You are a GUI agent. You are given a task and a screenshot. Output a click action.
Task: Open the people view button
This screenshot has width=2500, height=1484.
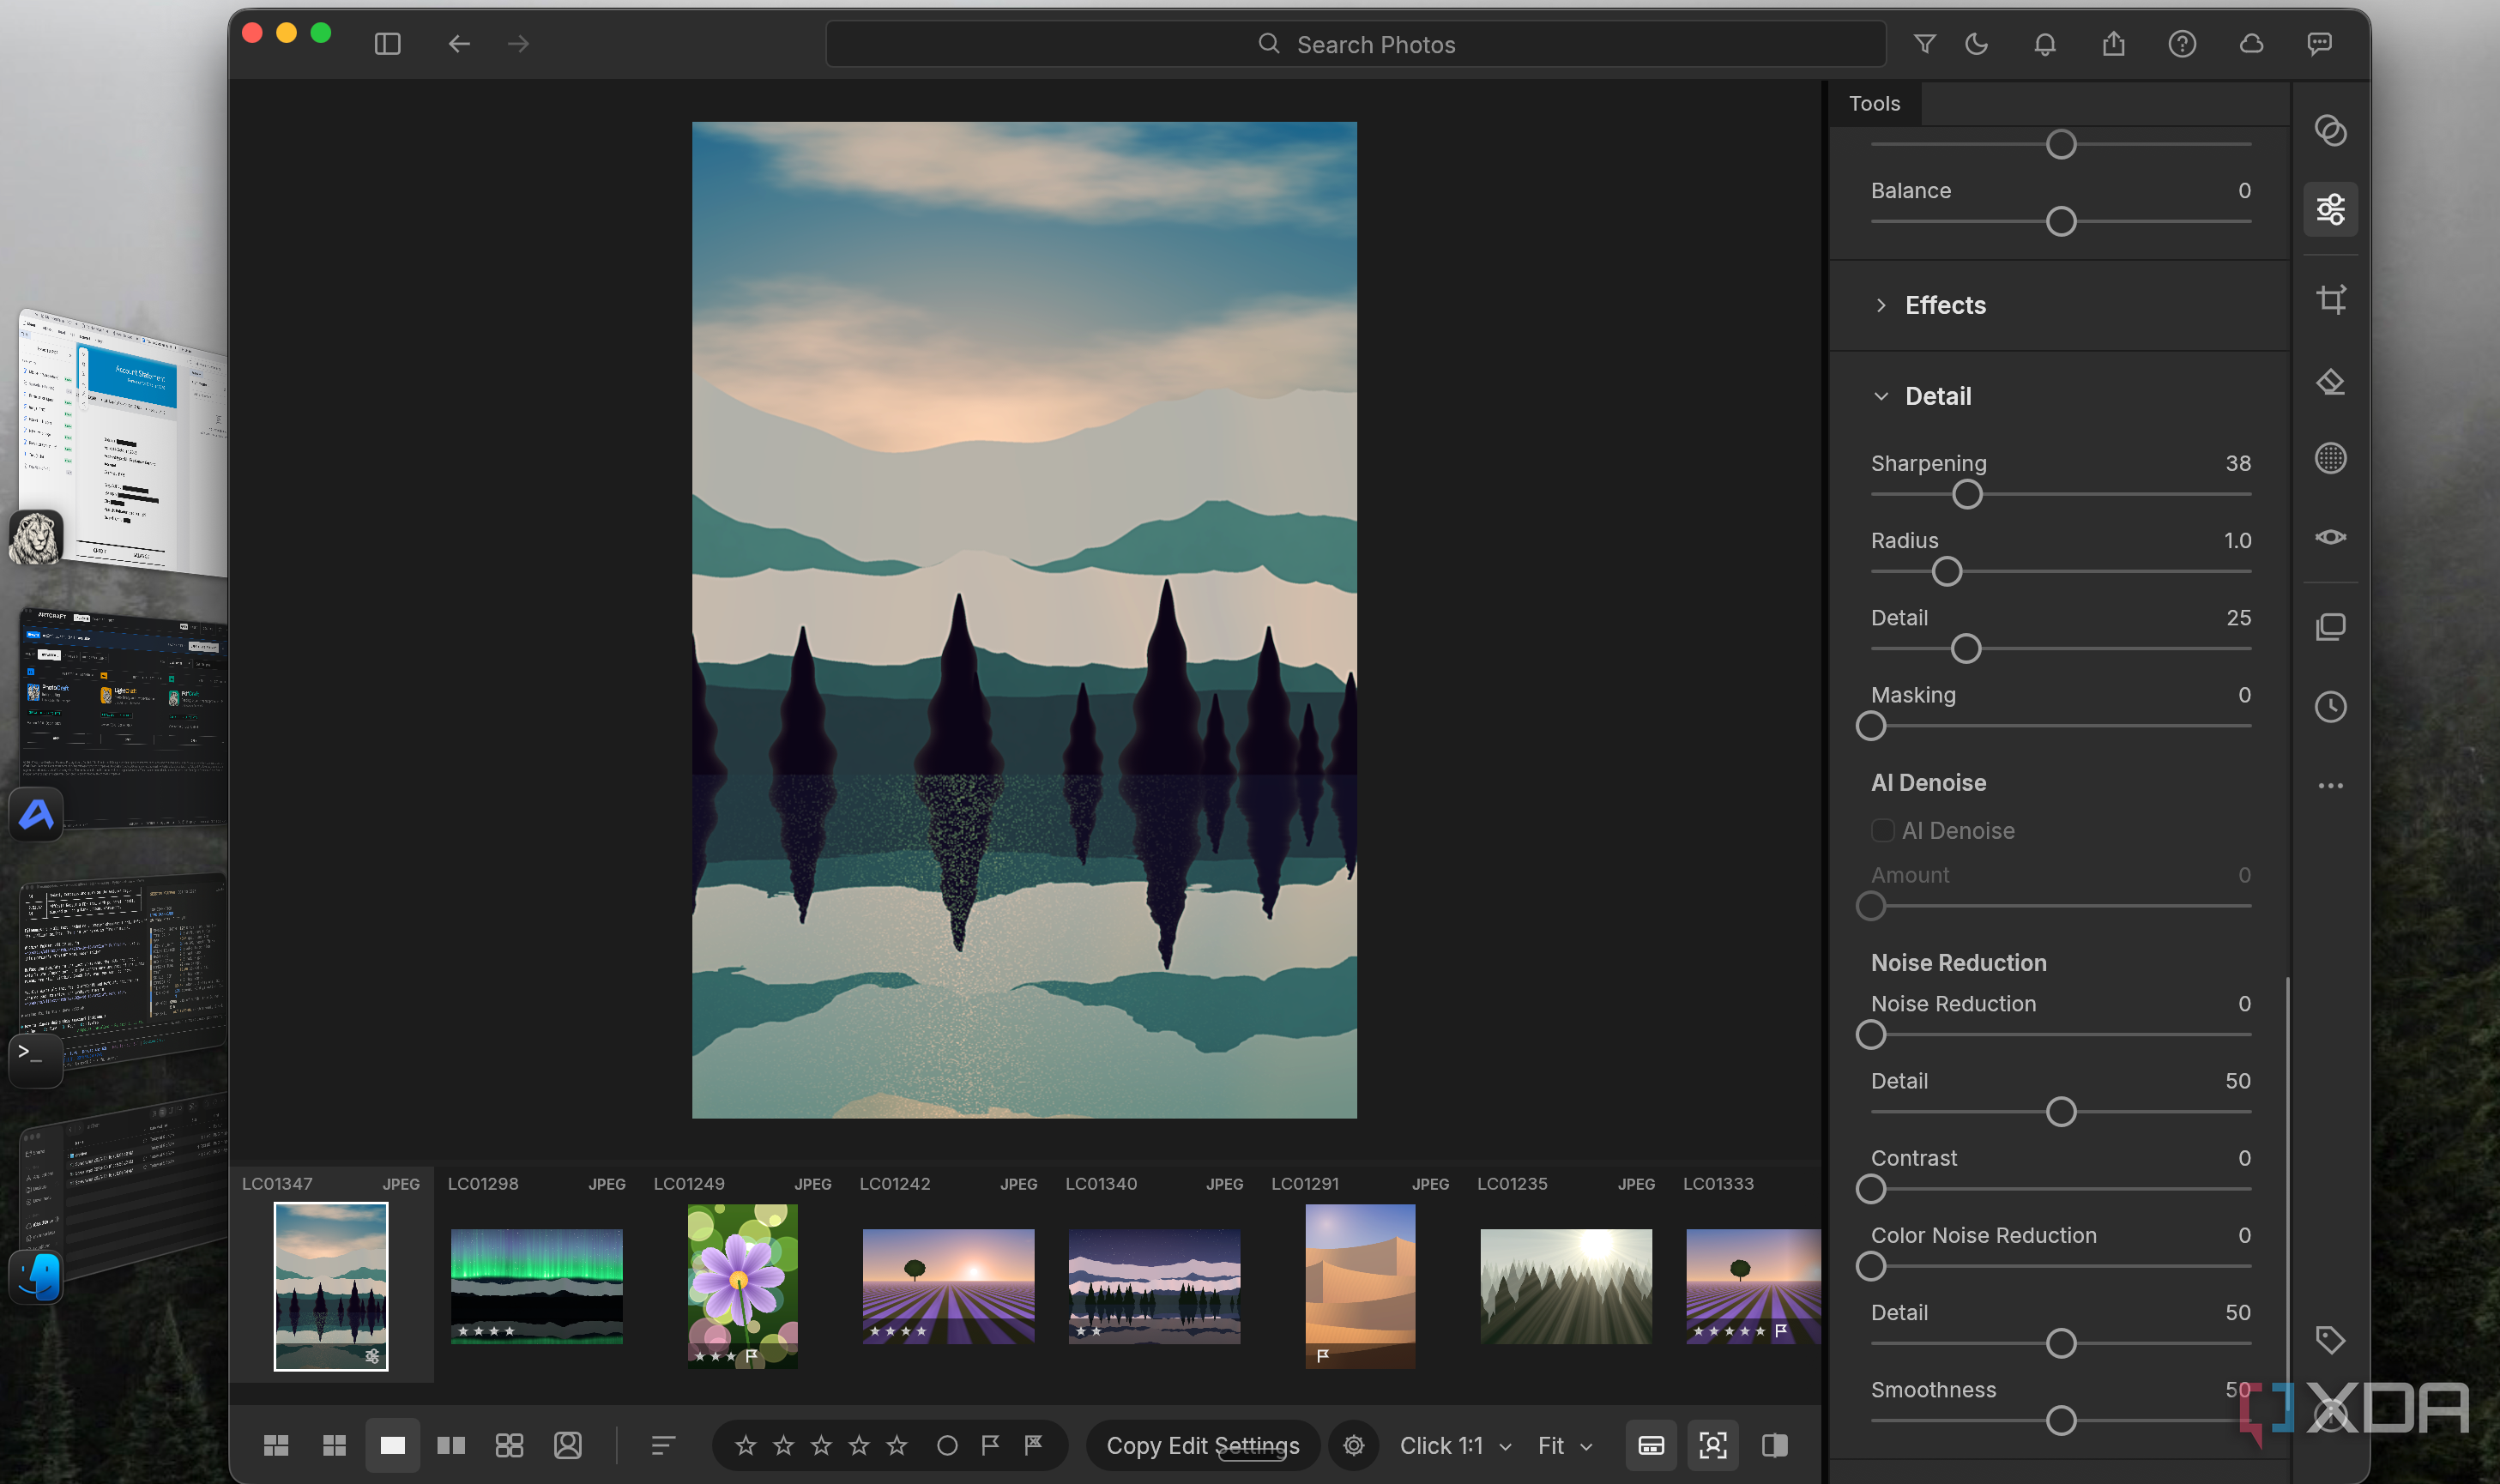pyautogui.click(x=568, y=1445)
